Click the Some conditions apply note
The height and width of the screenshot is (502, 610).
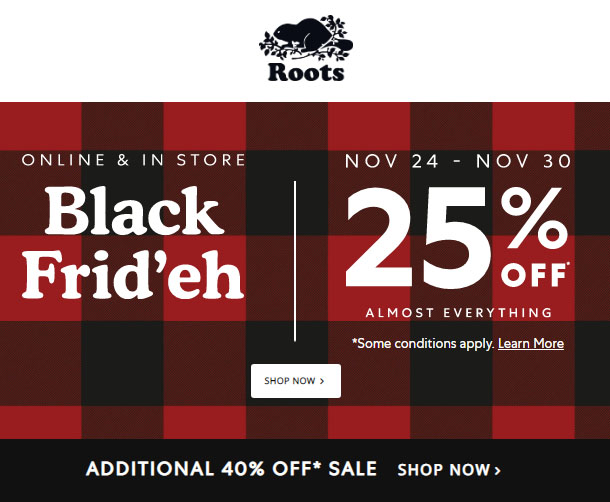coord(422,343)
